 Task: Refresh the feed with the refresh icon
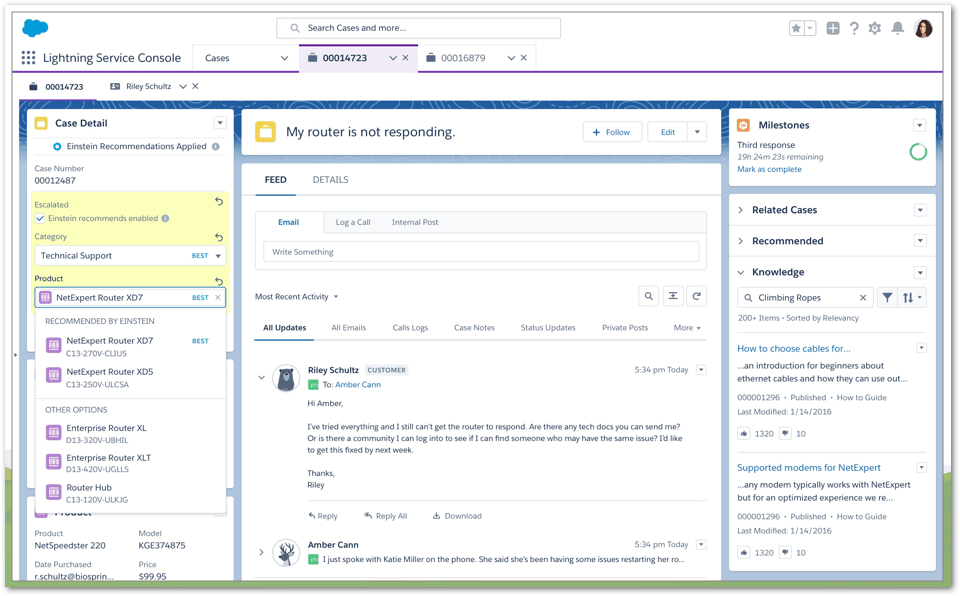697,296
